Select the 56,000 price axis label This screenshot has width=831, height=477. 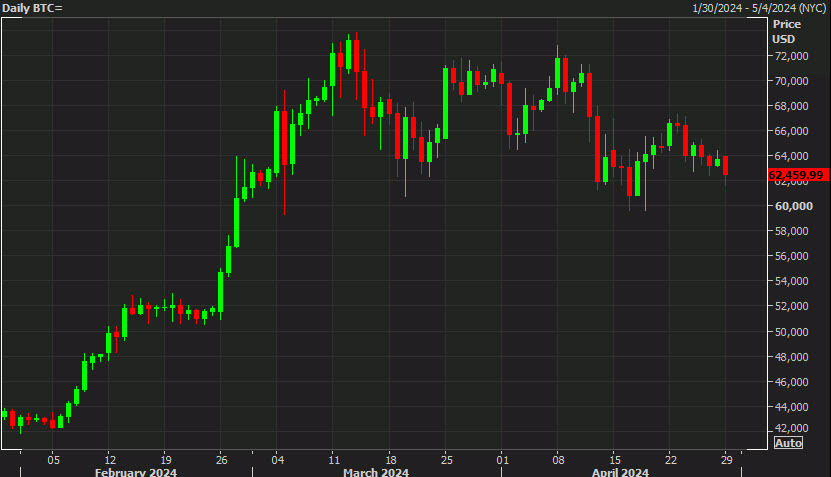pos(791,256)
